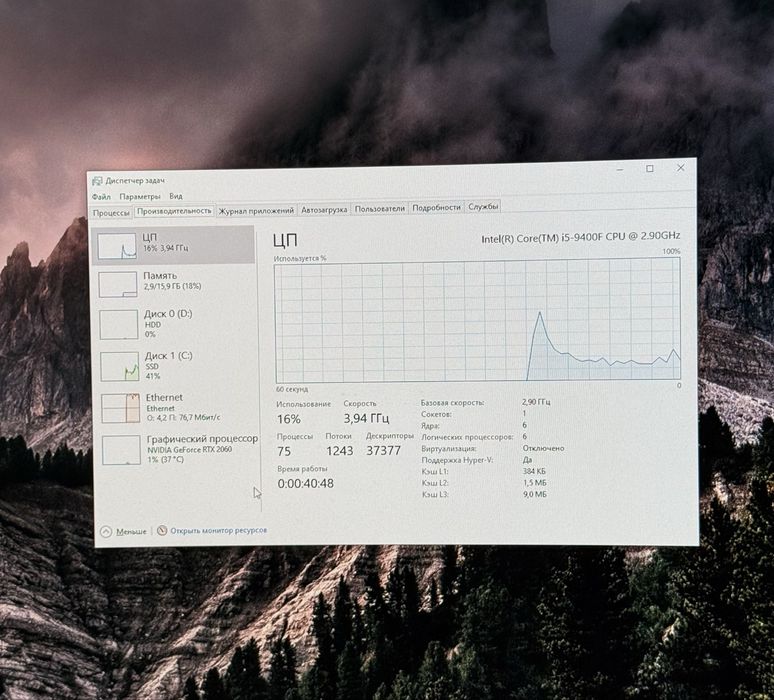Open the Вид menu

[x=176, y=196]
